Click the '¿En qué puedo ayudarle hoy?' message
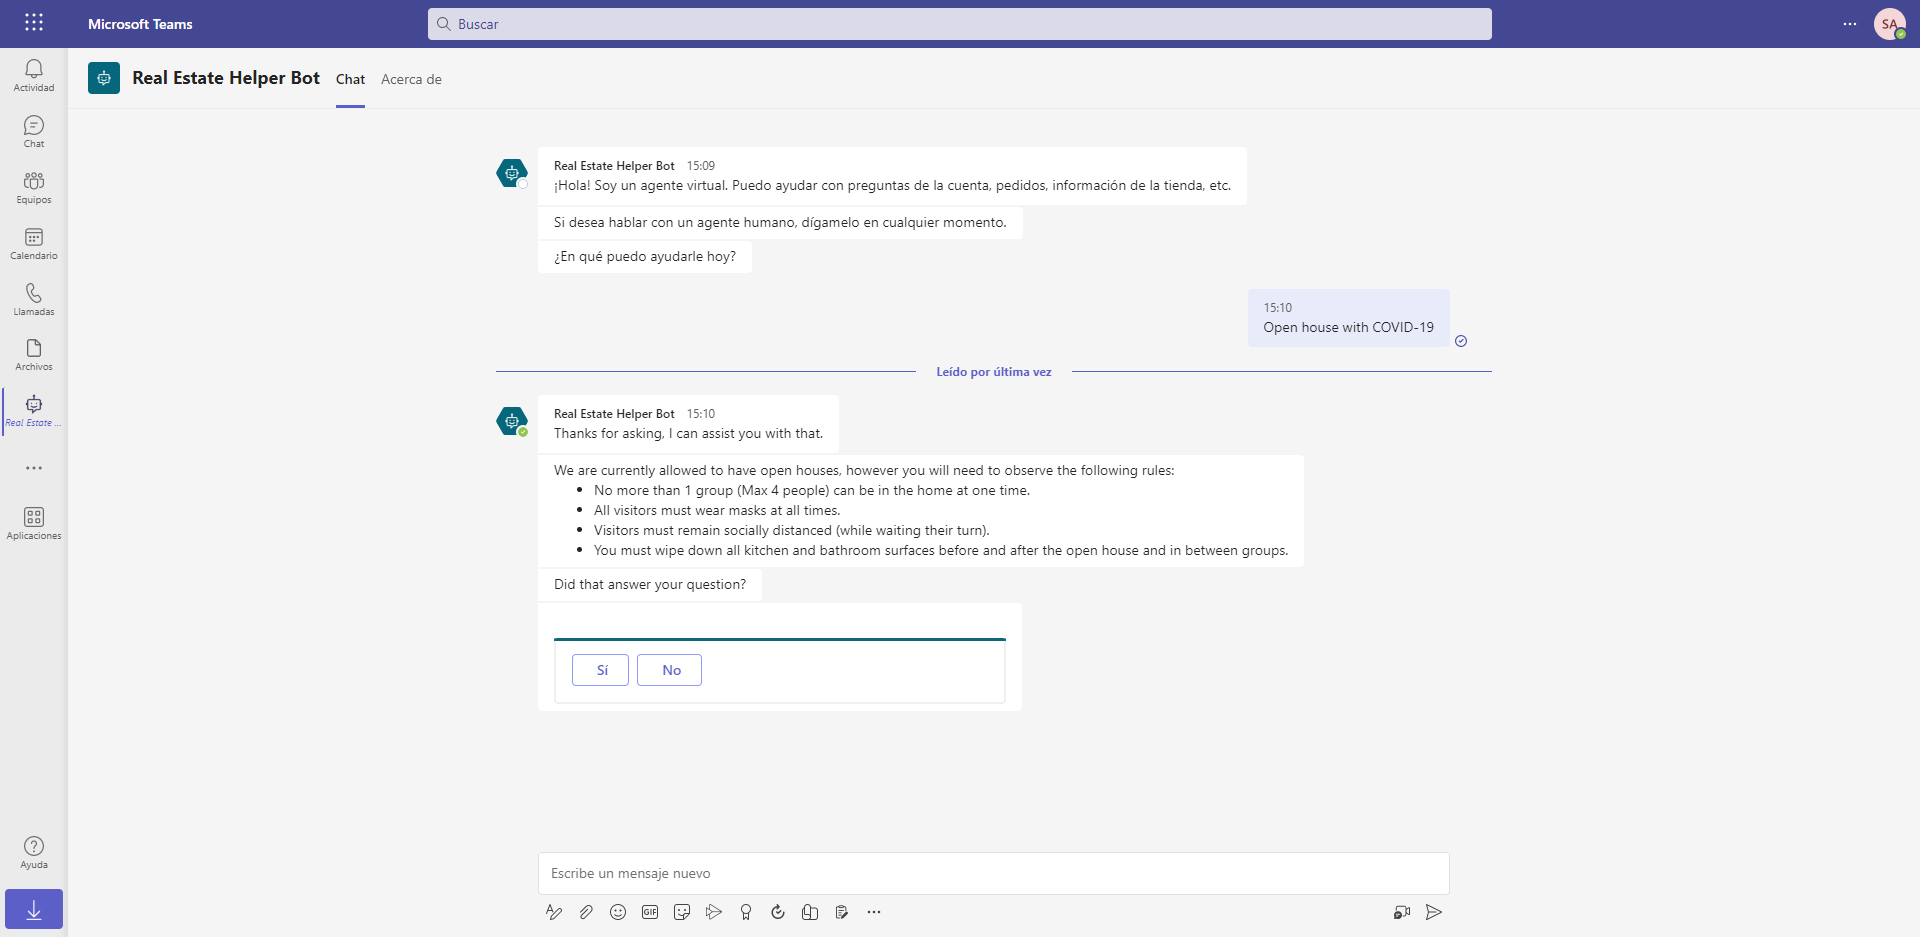Image resolution: width=1920 pixels, height=937 pixels. click(x=645, y=256)
